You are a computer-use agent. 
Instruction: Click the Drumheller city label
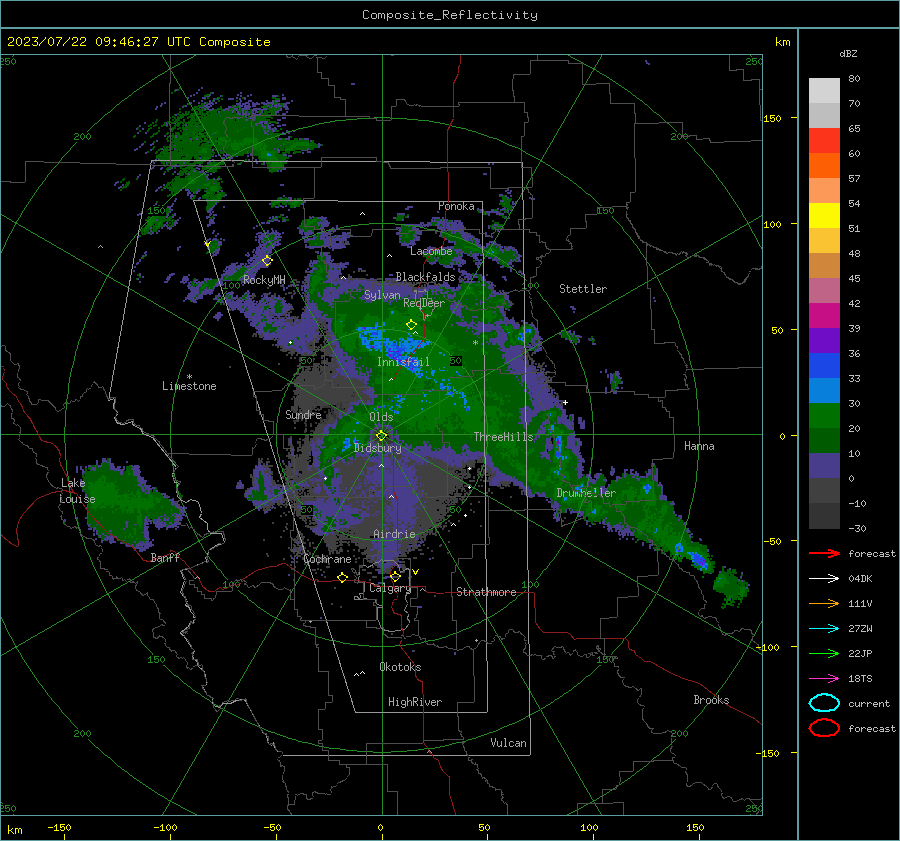pyautogui.click(x=585, y=493)
